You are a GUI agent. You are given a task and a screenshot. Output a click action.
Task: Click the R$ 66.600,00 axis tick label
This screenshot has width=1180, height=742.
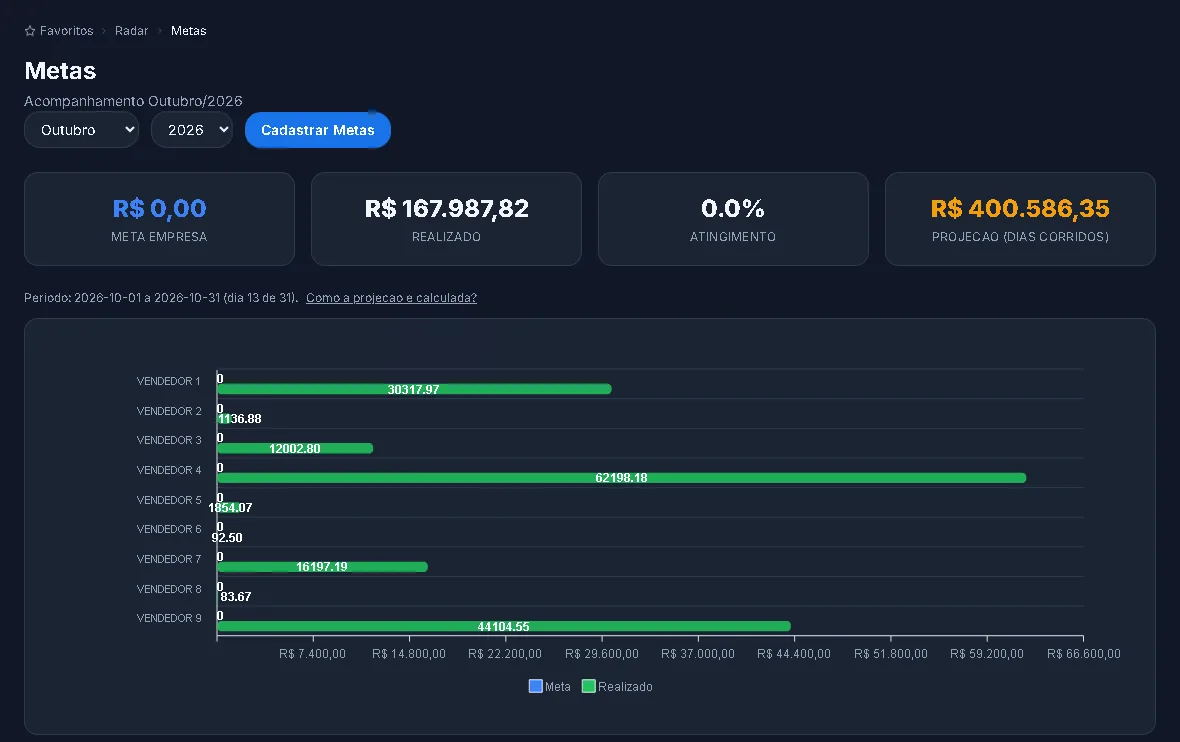pos(1084,654)
